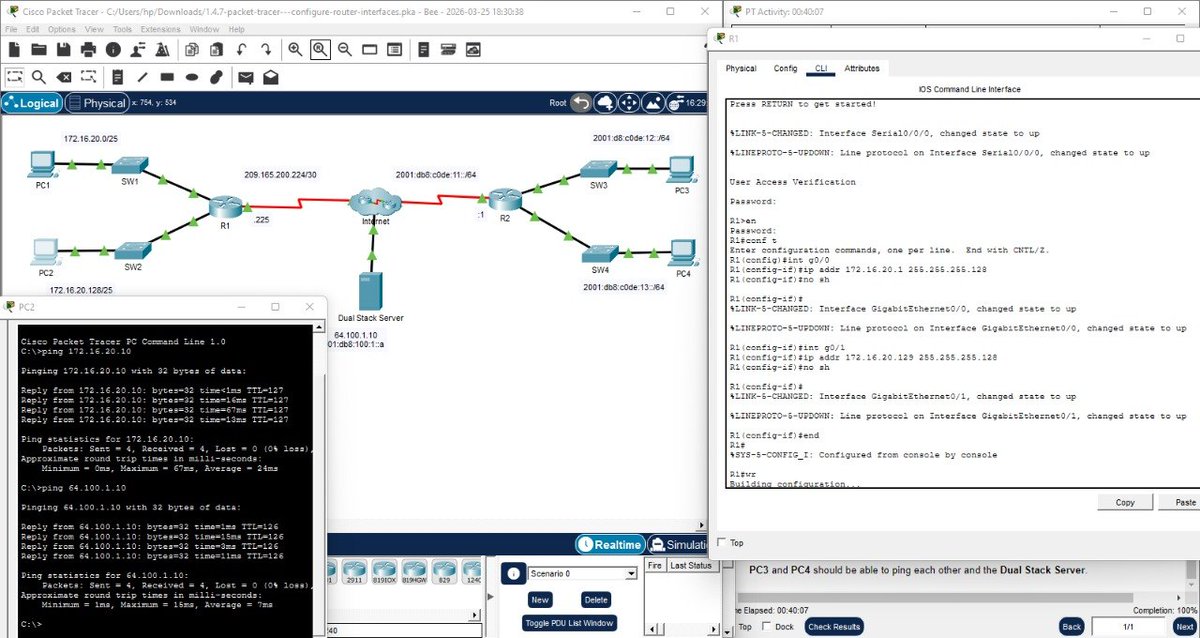Open the Network Information icon
Image resolution: width=1200 pixels, height=638 pixels.
tap(113, 49)
